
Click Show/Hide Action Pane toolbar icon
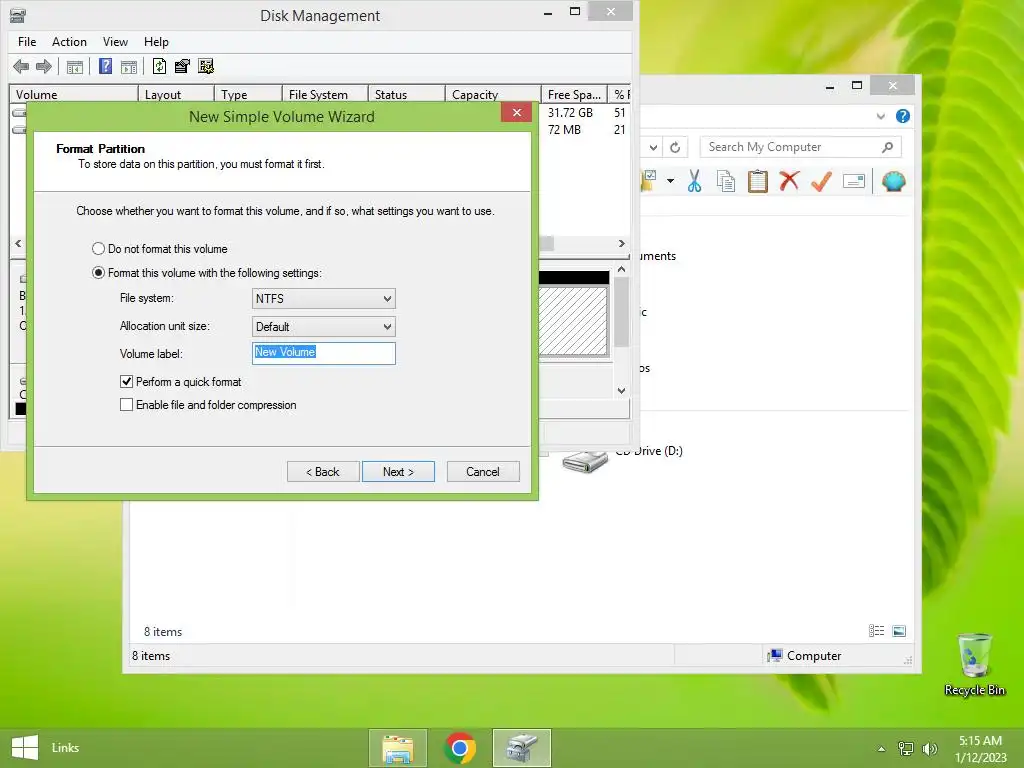click(129, 66)
